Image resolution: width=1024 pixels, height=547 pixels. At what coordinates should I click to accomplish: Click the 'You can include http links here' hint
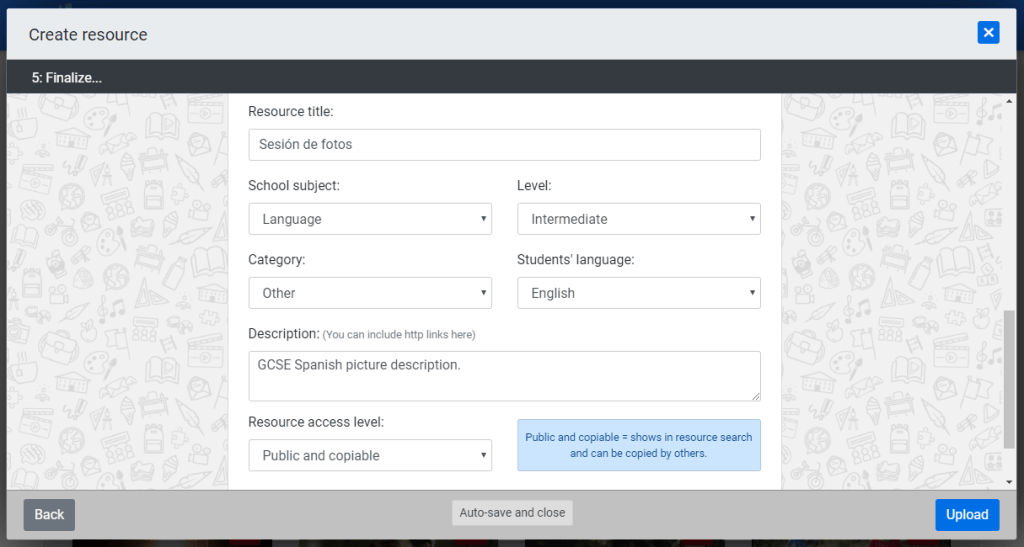coord(399,334)
